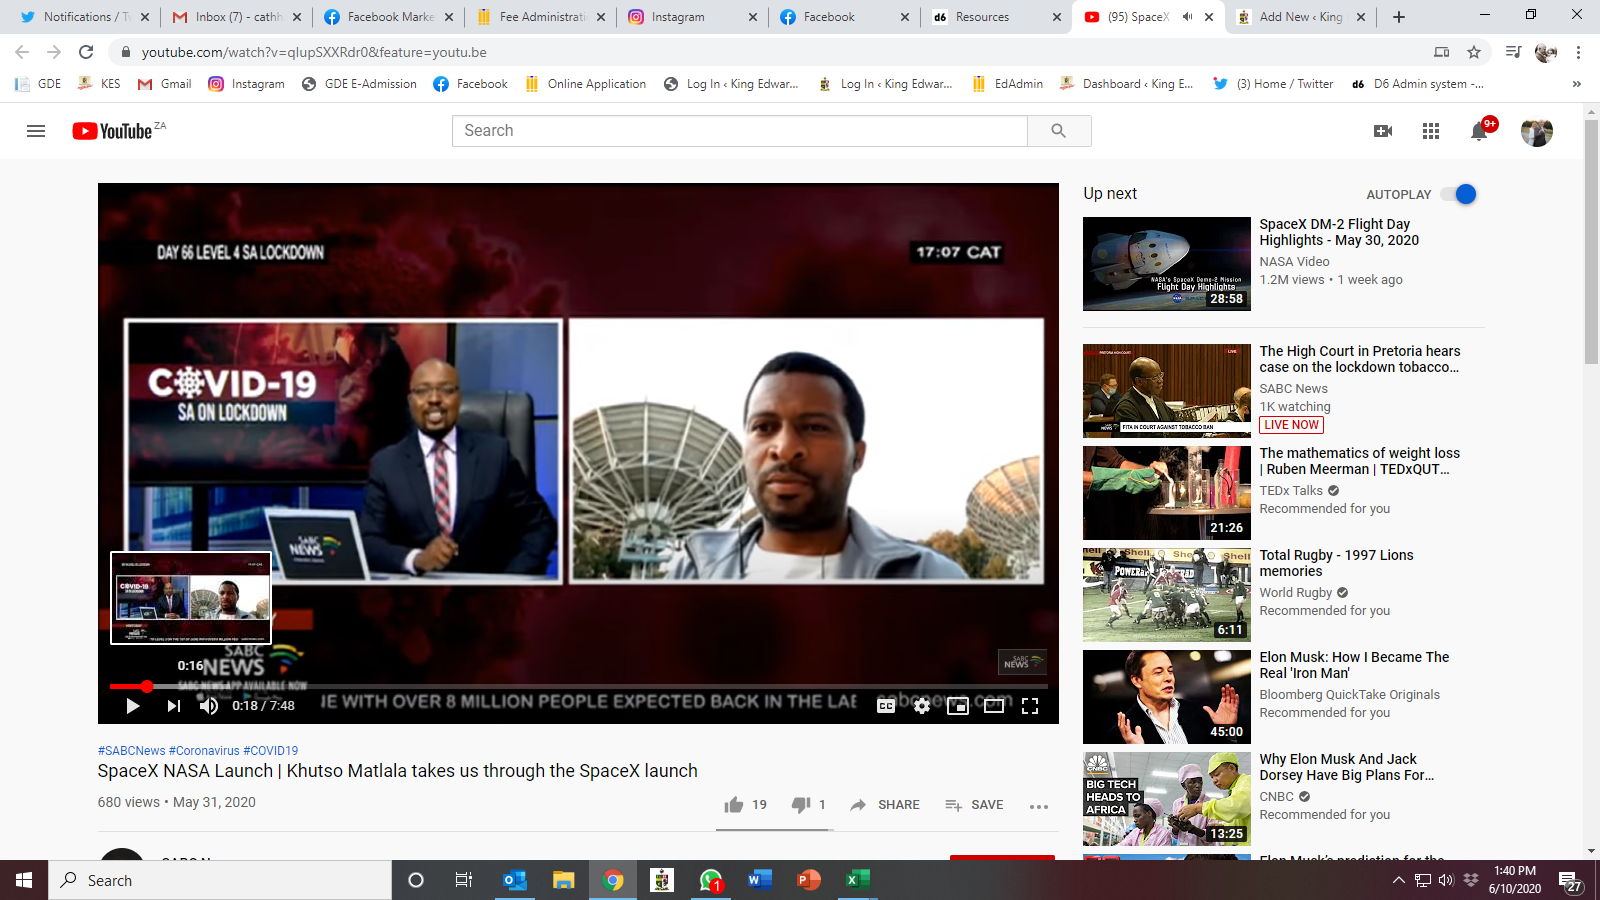The height and width of the screenshot is (900, 1600).
Task: Toggle closed captions on video
Action: point(886,706)
